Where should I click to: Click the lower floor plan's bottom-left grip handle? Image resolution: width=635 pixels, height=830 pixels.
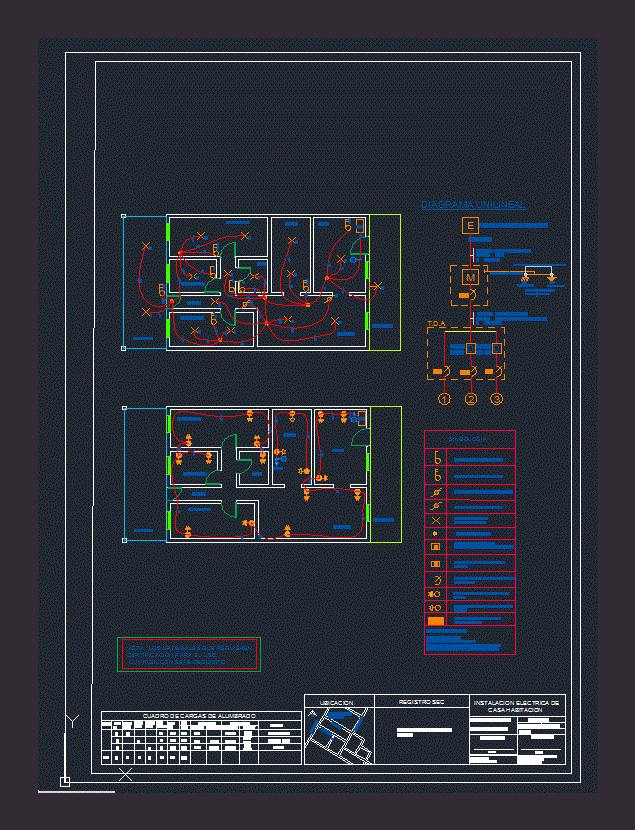(x=123, y=541)
